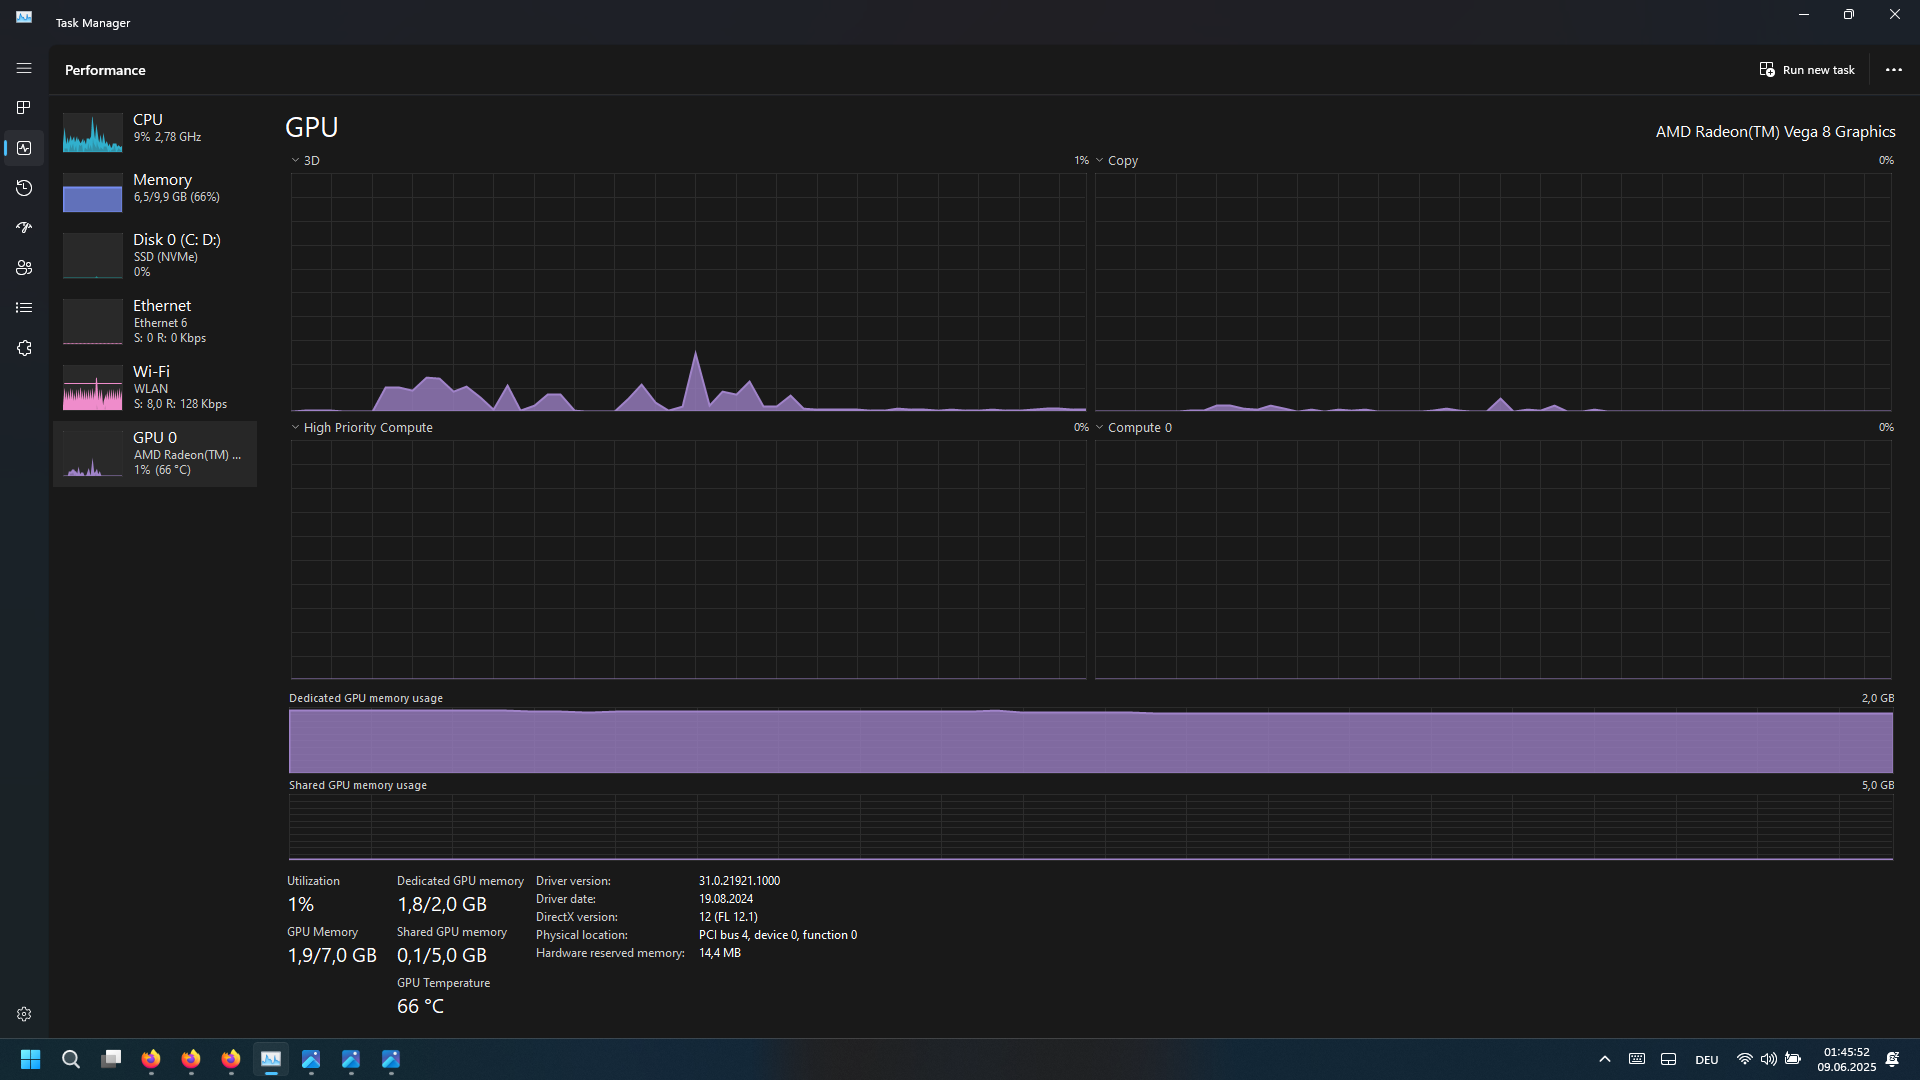This screenshot has width=1920, height=1080.
Task: Open the hamburger navigation menu
Action: (x=24, y=68)
